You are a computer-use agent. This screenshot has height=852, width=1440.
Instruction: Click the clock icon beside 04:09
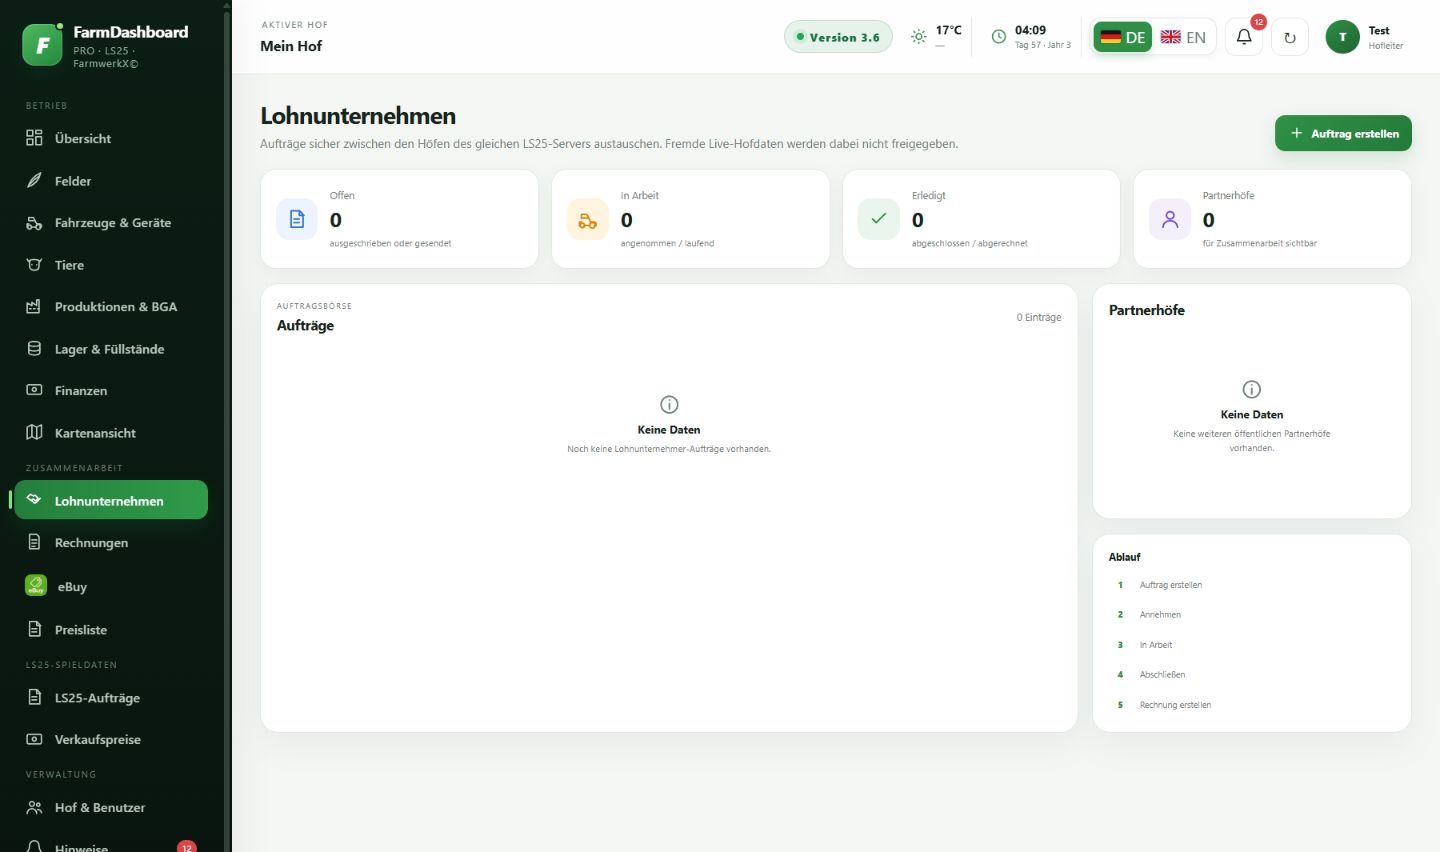pyautogui.click(x=998, y=37)
